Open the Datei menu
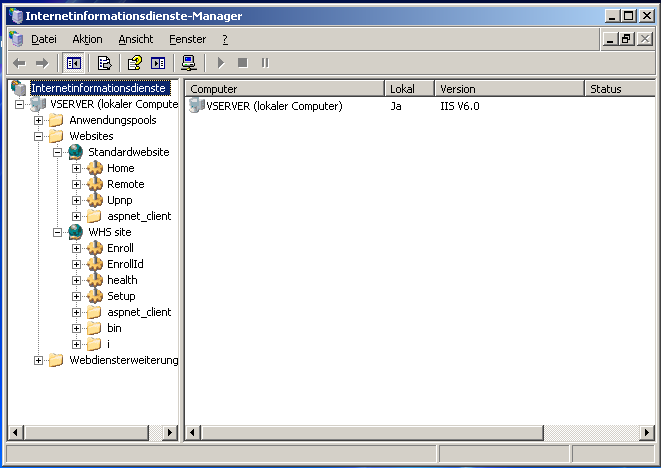 (x=44, y=39)
